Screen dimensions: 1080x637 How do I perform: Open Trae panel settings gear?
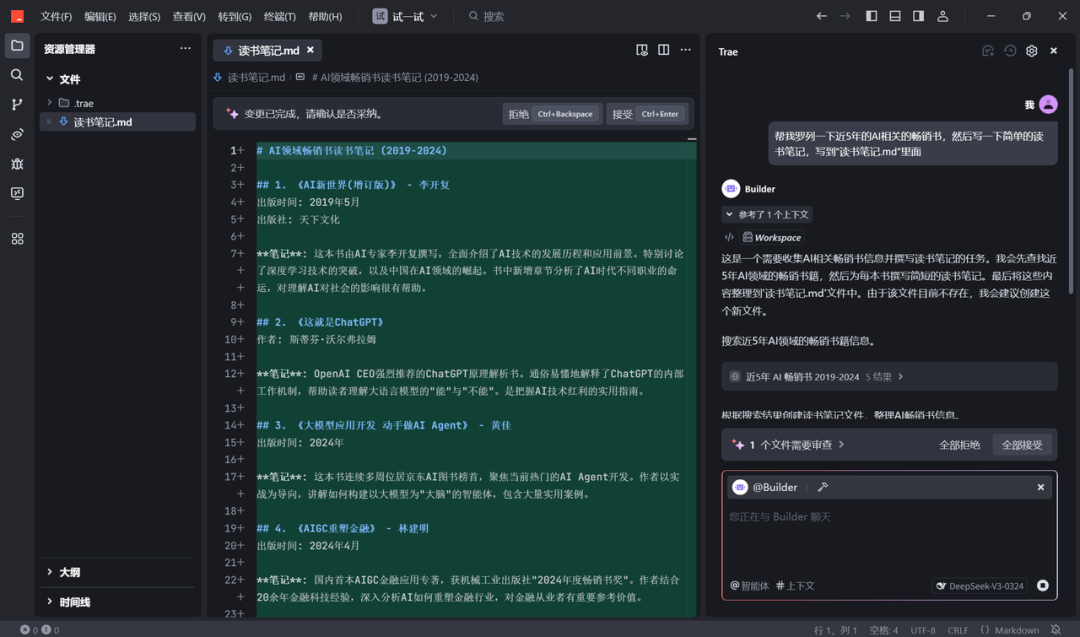point(1031,51)
